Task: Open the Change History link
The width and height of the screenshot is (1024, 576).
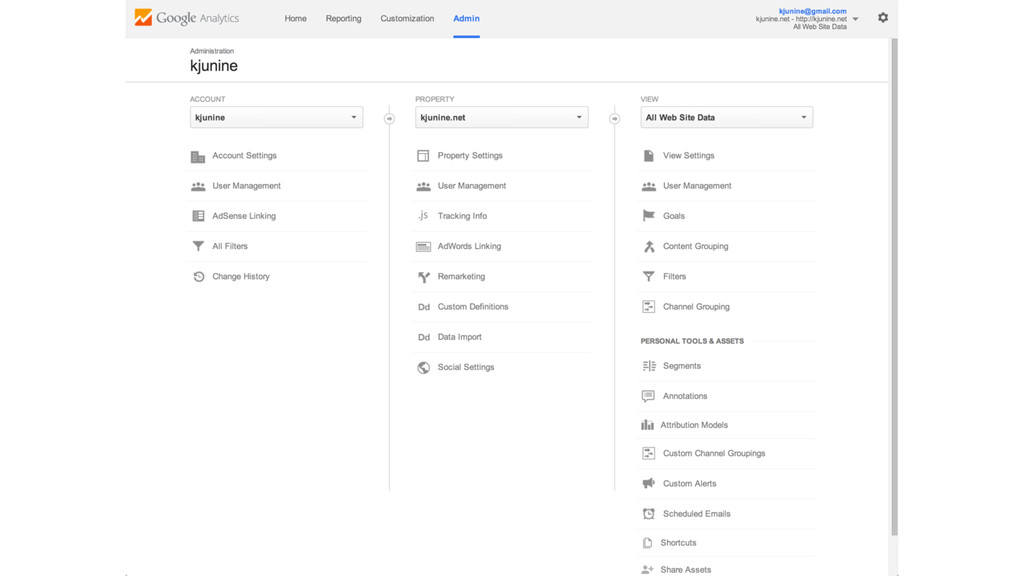Action: [x=241, y=276]
